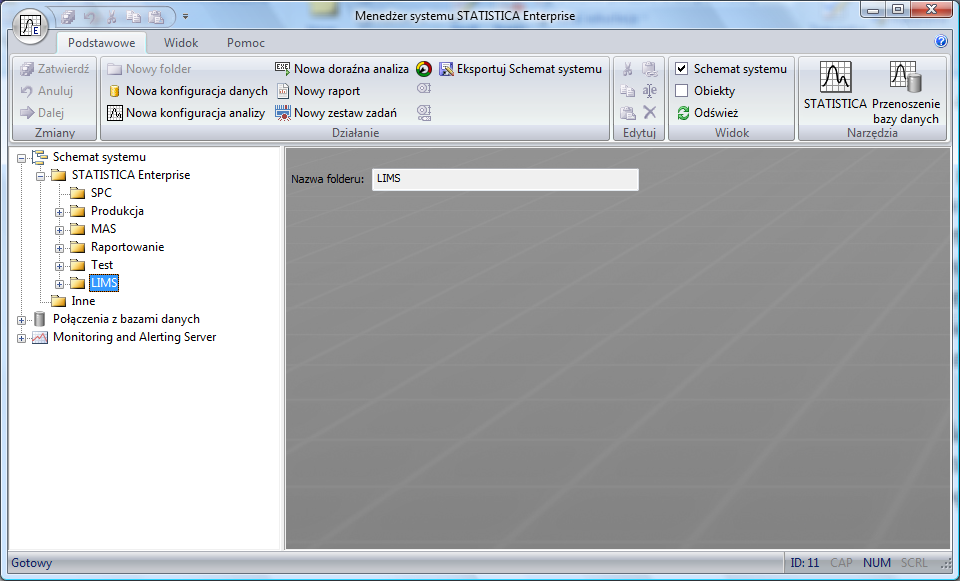The height and width of the screenshot is (581, 960).
Task: Click the Nazwa folderu text field
Action: (505, 179)
